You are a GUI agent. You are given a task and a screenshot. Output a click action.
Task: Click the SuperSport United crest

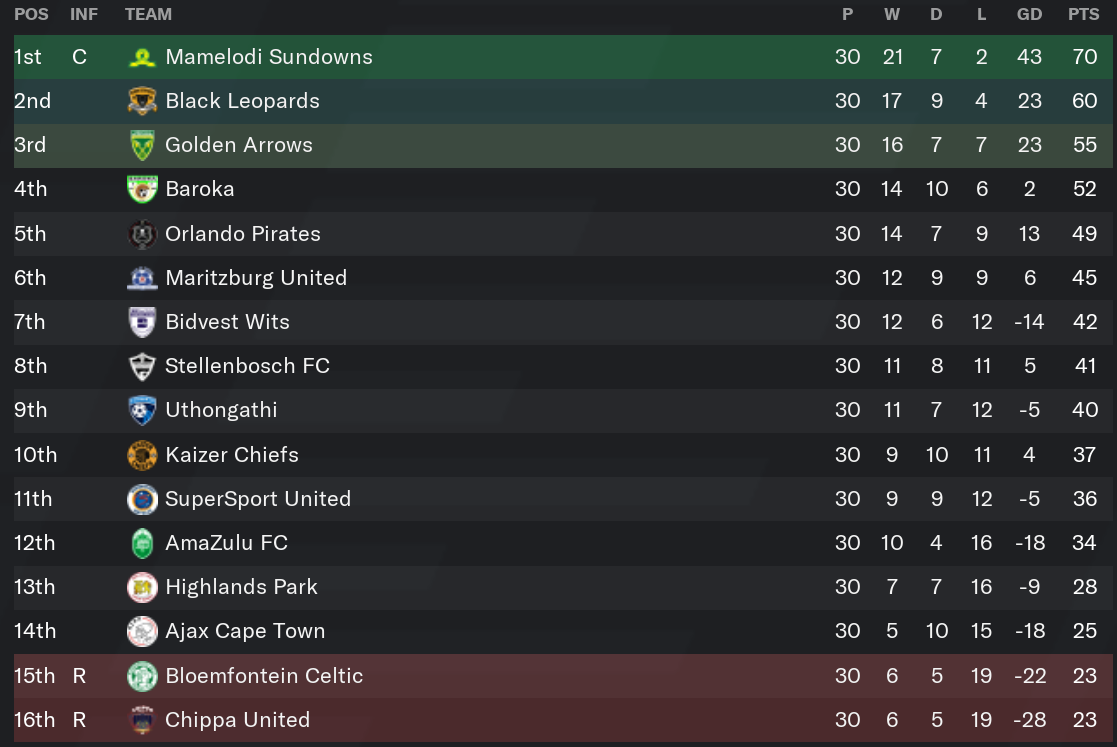142,499
